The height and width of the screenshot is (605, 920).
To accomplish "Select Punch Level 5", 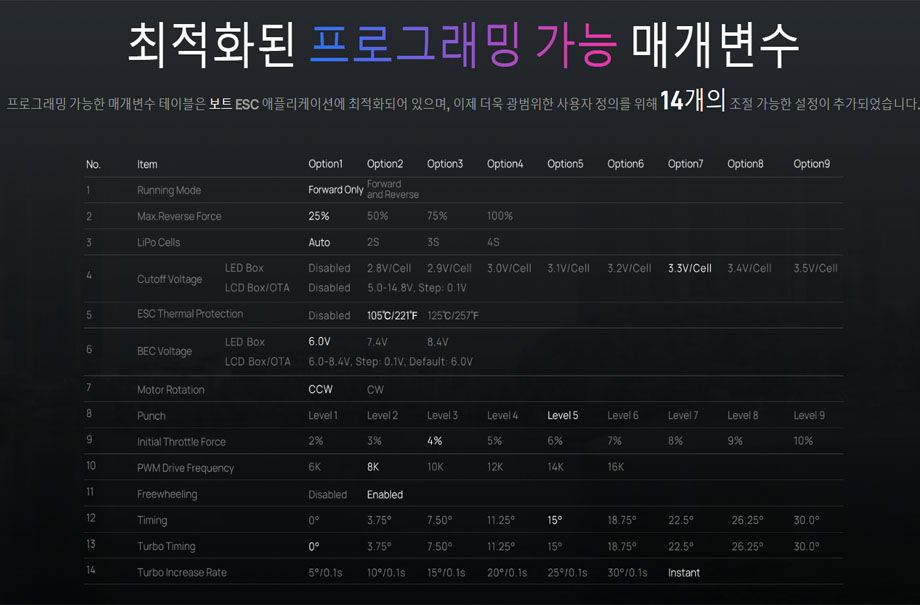I will click(x=562, y=416).
